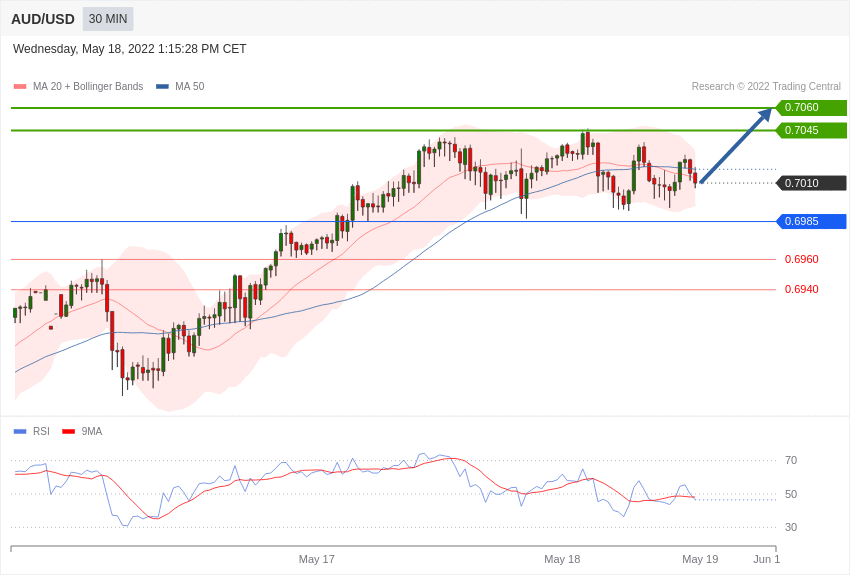The height and width of the screenshot is (576, 850).
Task: Click the '9MA' legend label
Action: 92,431
